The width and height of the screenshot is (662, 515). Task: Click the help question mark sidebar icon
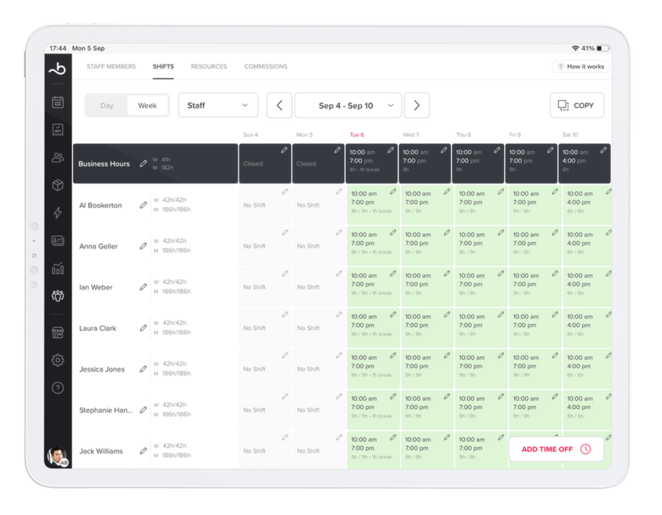tap(58, 388)
